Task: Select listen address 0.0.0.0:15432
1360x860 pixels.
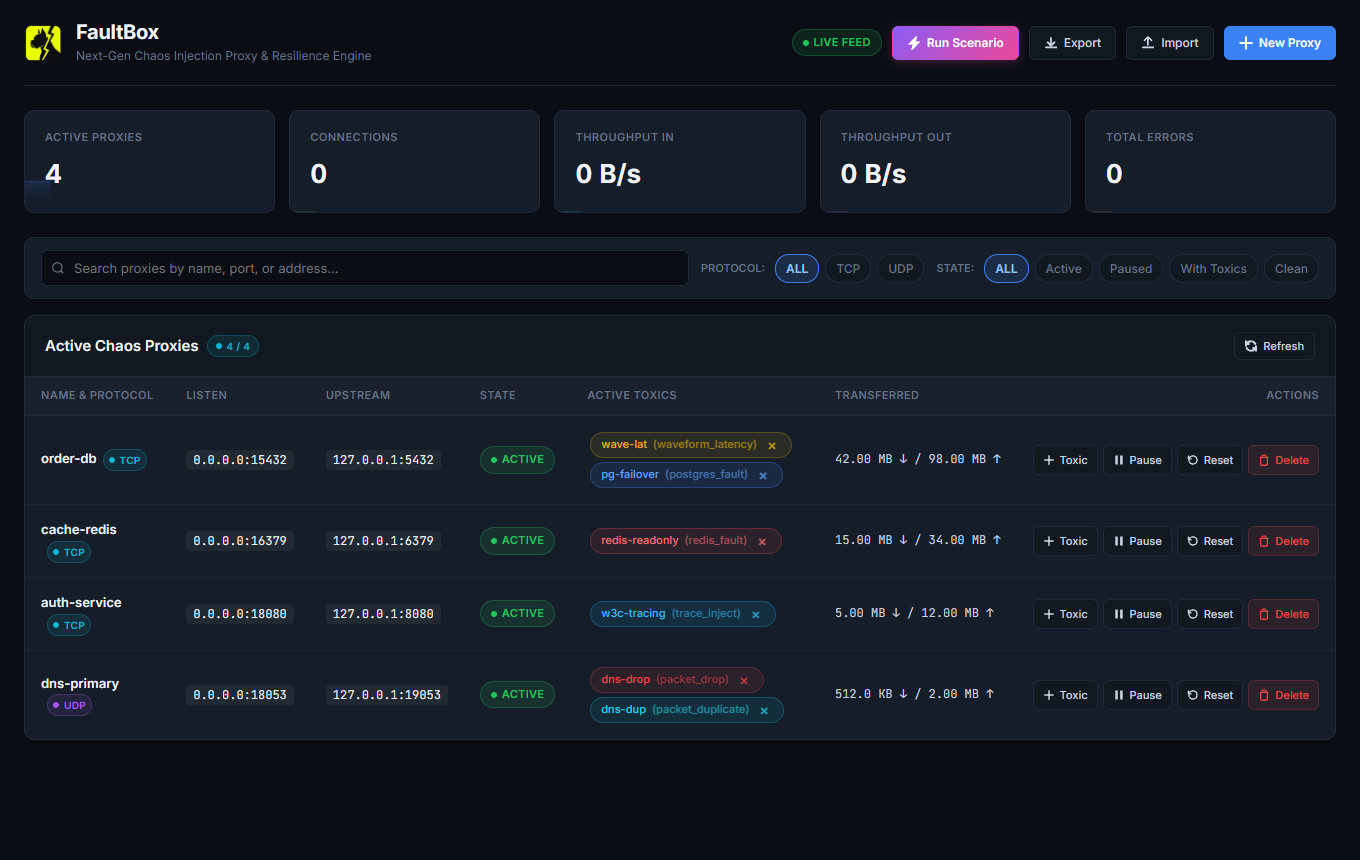Action: coord(240,460)
